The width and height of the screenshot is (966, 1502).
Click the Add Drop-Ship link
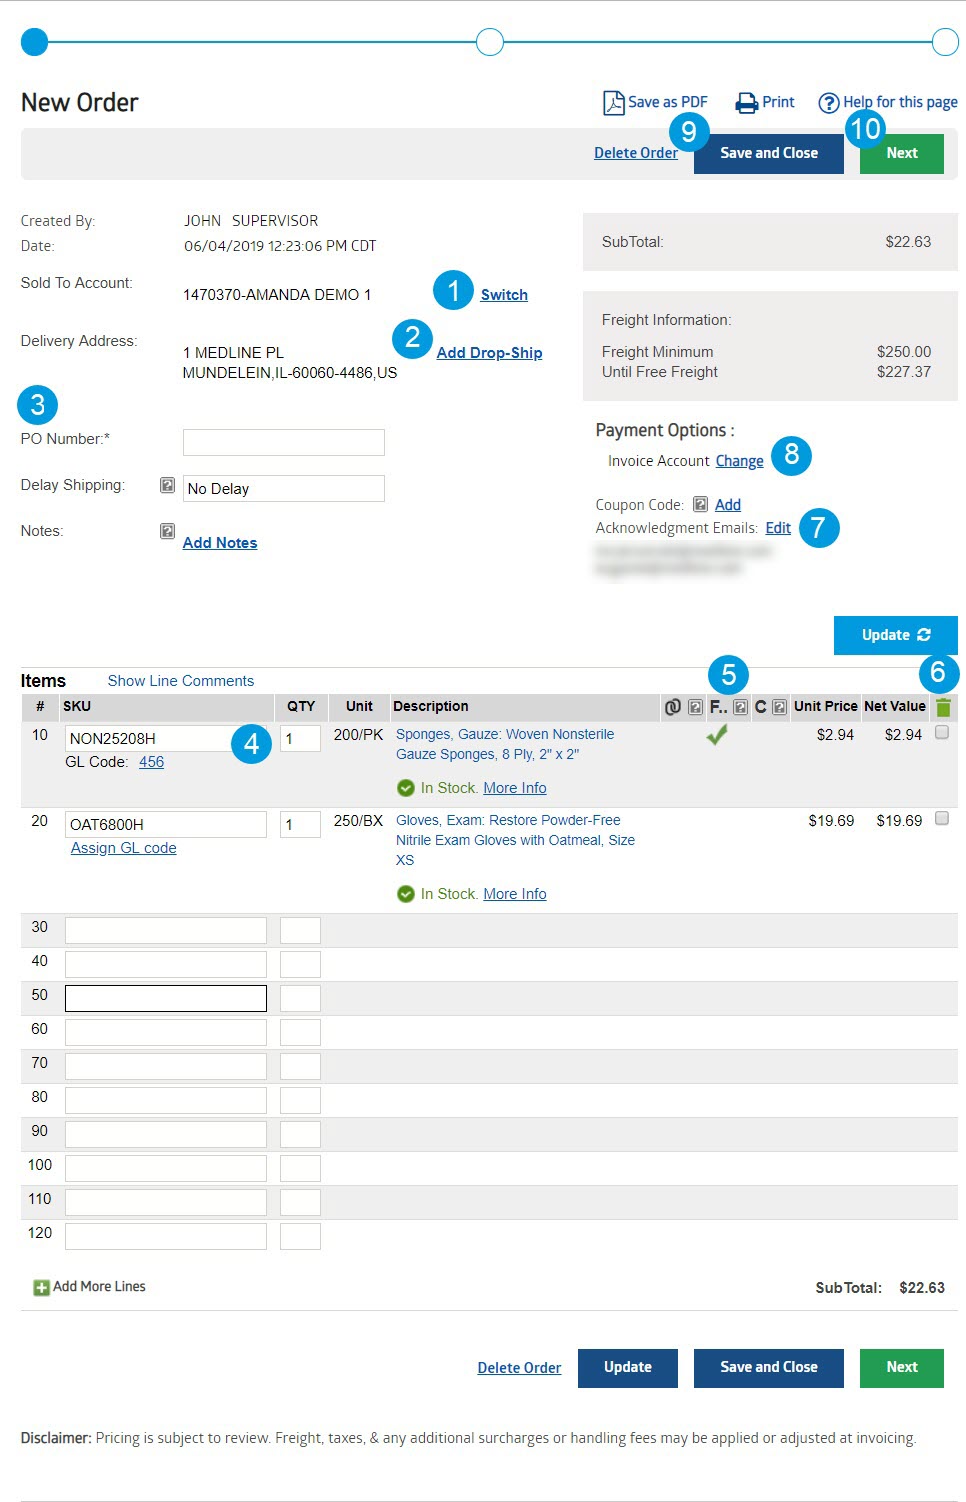[x=489, y=353]
